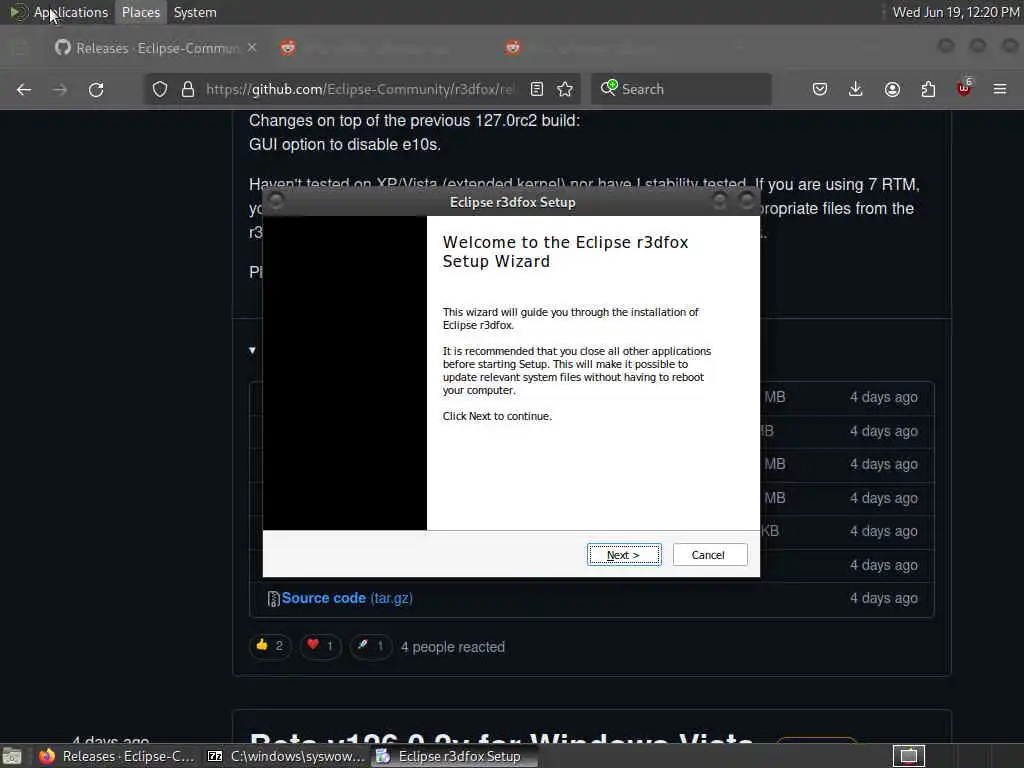This screenshot has width=1024, height=768.
Task: Select Eclipse r3dfox Setup taskbar item
Action: coord(455,756)
